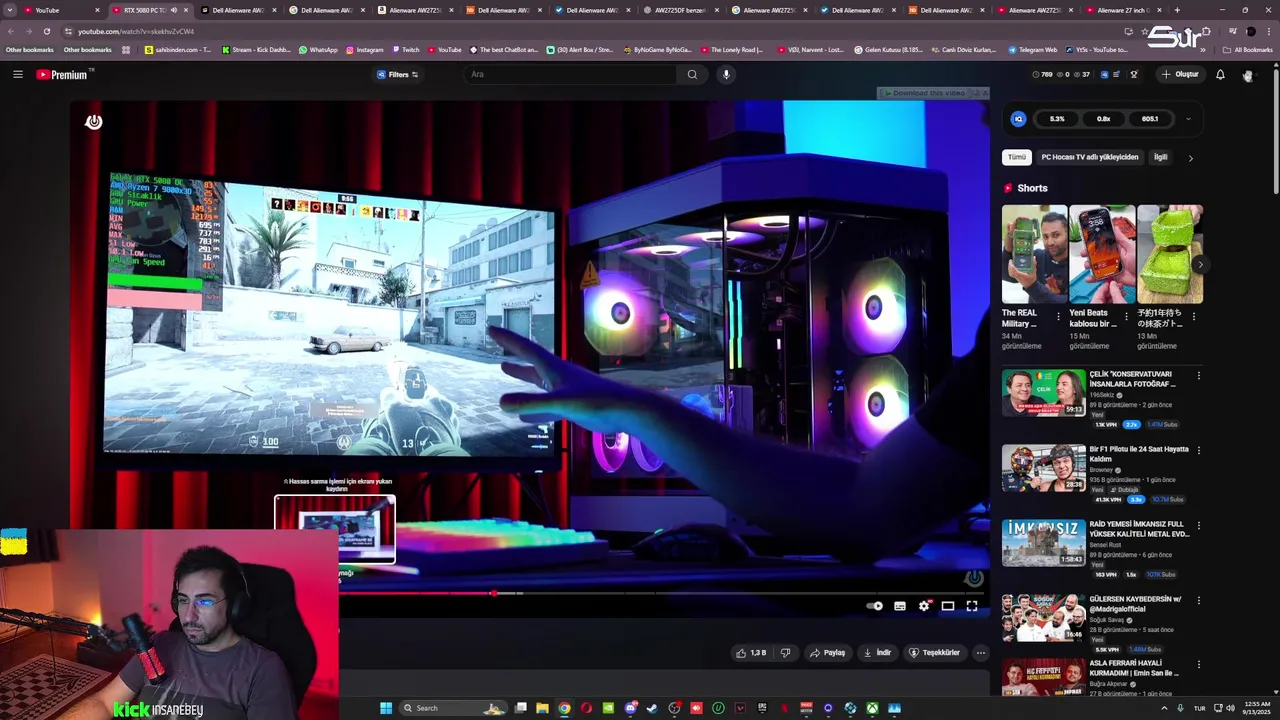Open the account avatar menu
Screen dimensions: 1280x720
tap(1248, 75)
